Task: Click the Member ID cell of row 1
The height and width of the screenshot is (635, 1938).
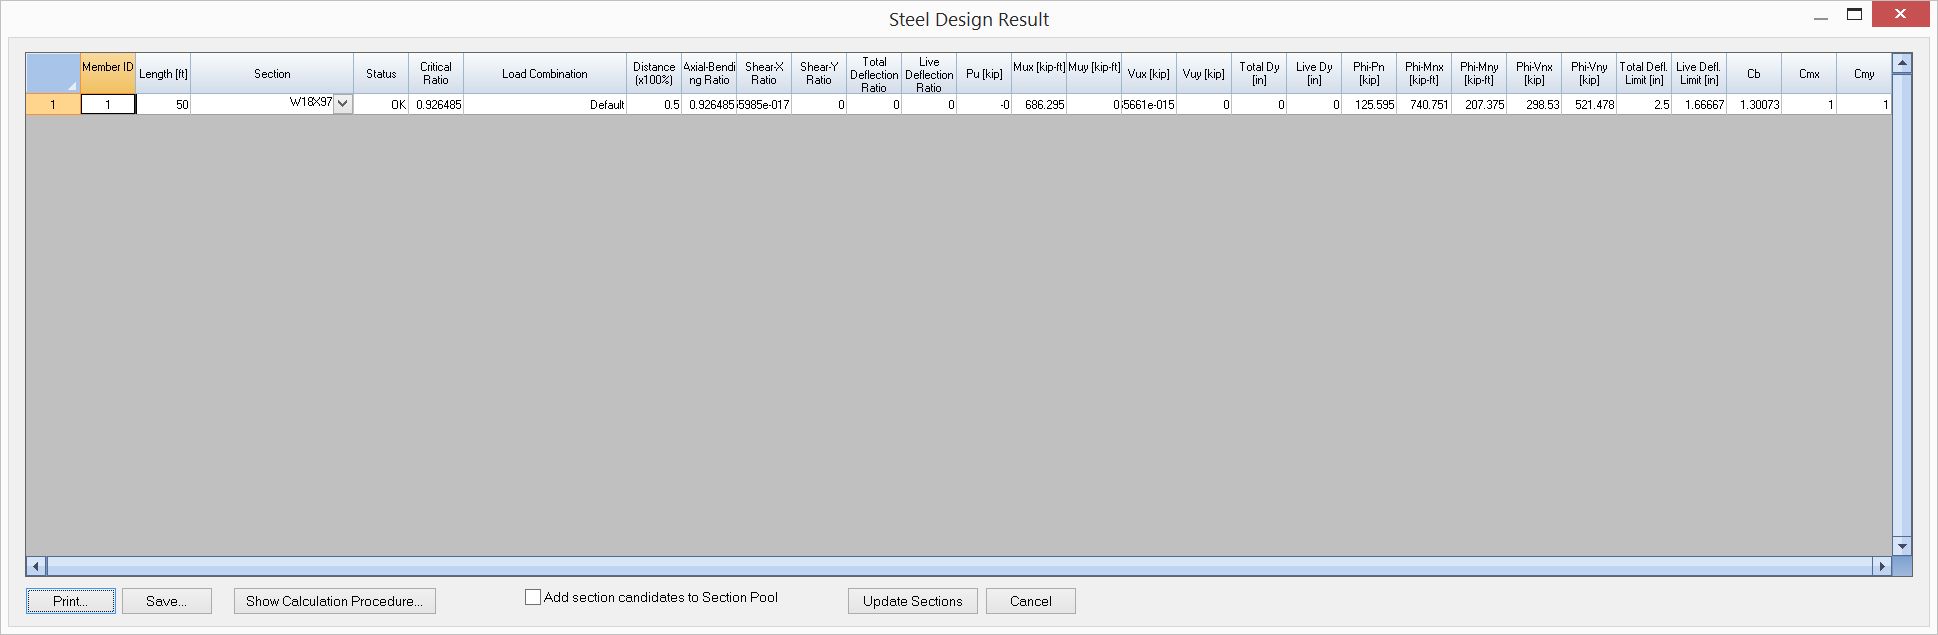Action: [108, 104]
